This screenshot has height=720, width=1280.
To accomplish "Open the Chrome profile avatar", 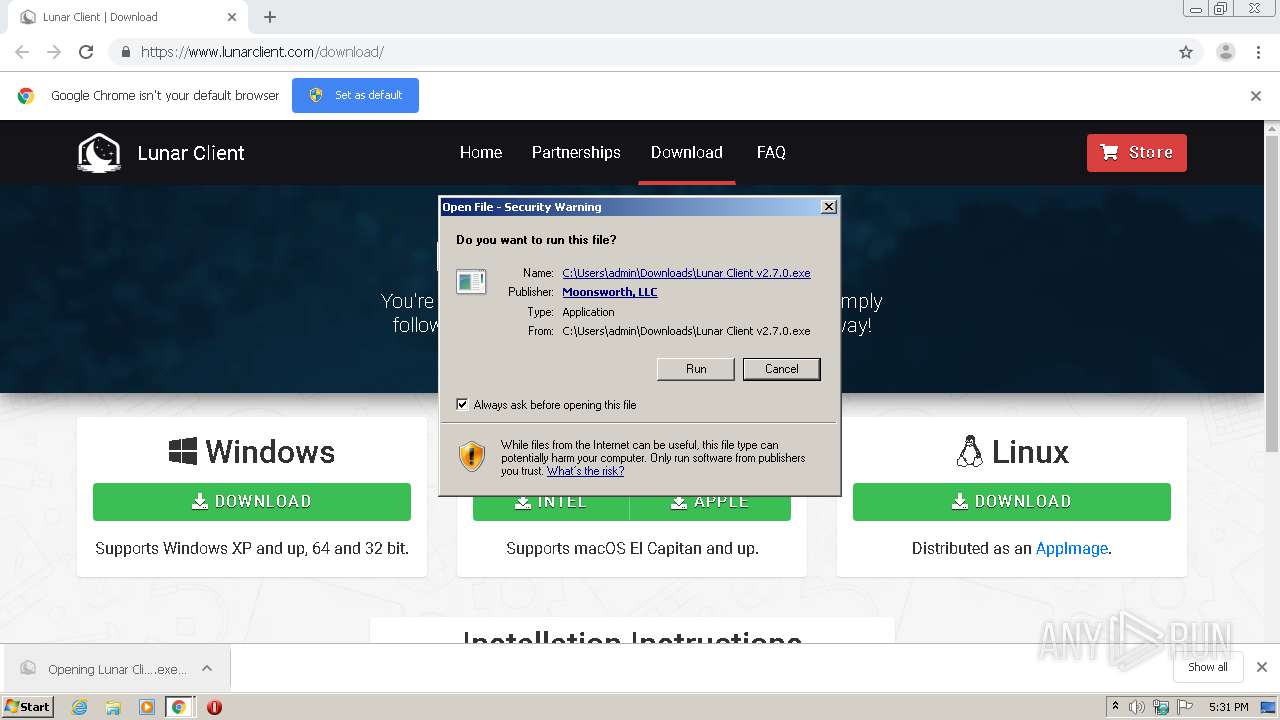I will click(x=1225, y=52).
